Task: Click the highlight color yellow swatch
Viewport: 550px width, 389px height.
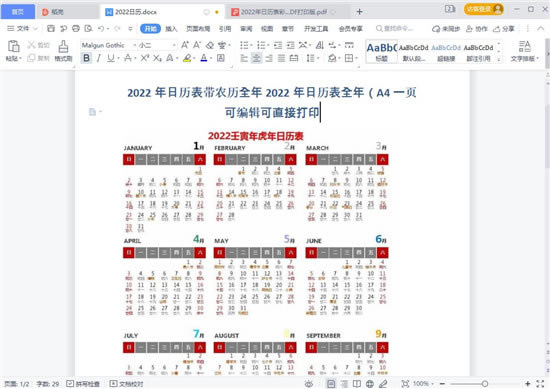Action: click(187, 58)
